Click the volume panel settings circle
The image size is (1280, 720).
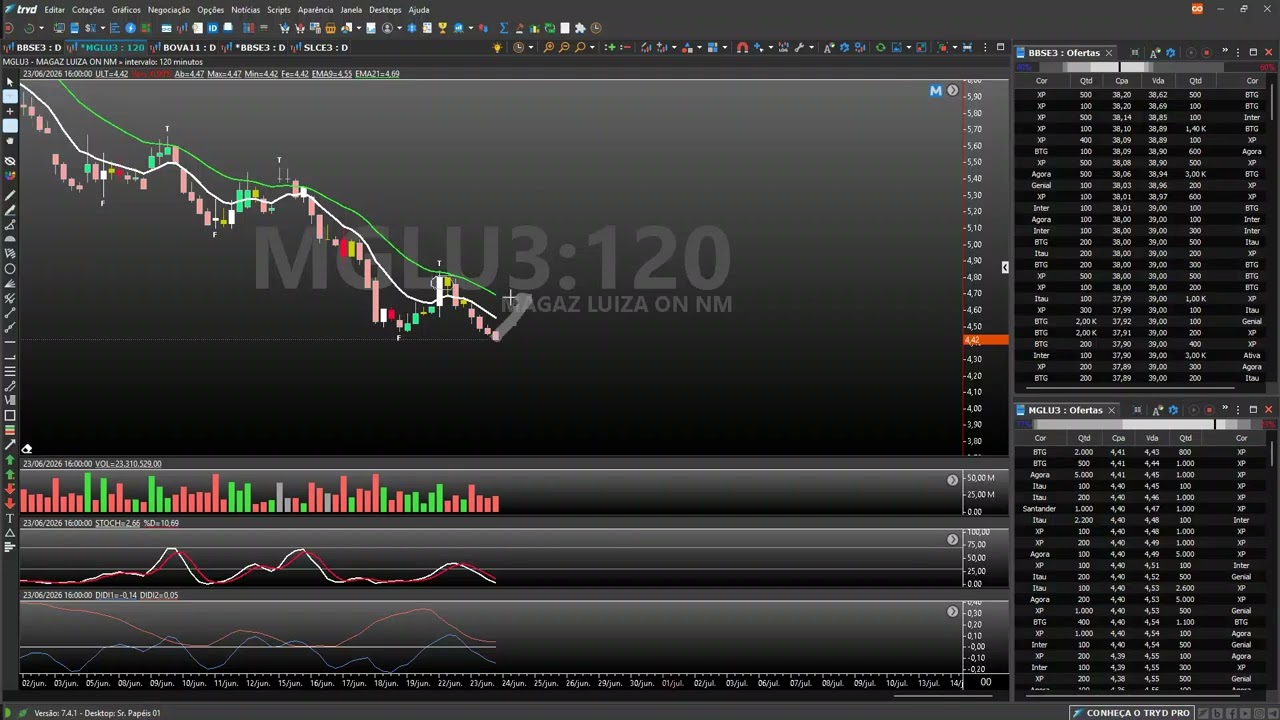[952, 481]
